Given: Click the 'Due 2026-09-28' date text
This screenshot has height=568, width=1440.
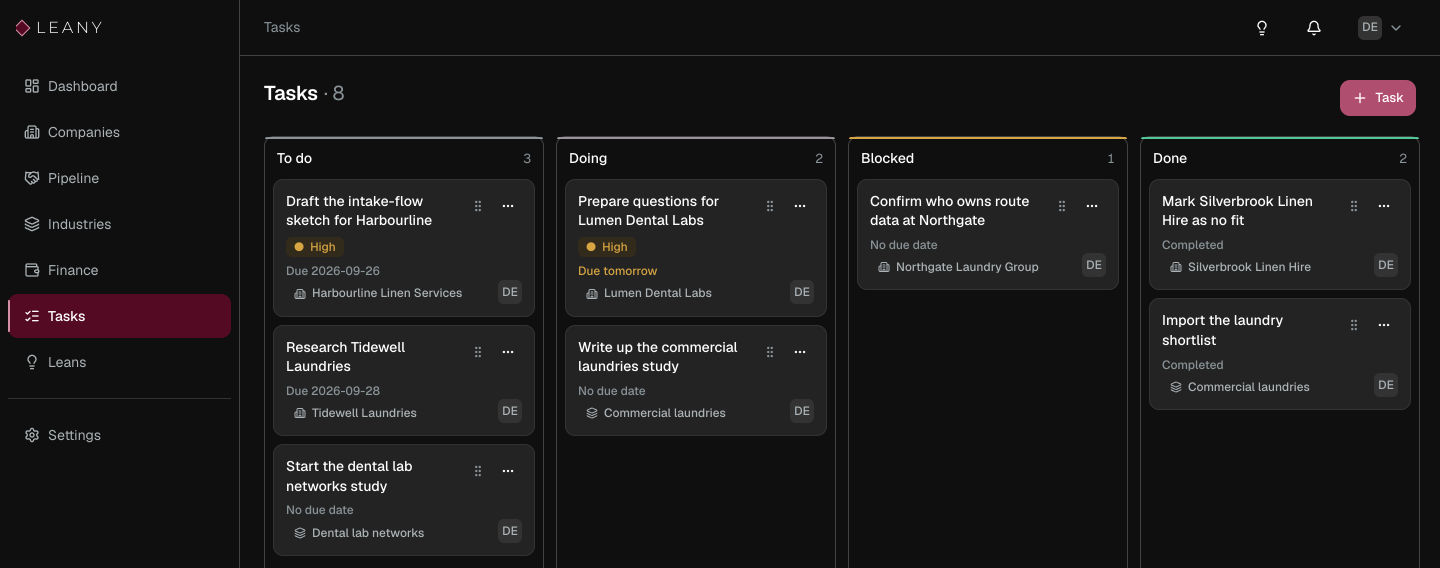Looking at the screenshot, I should [333, 391].
